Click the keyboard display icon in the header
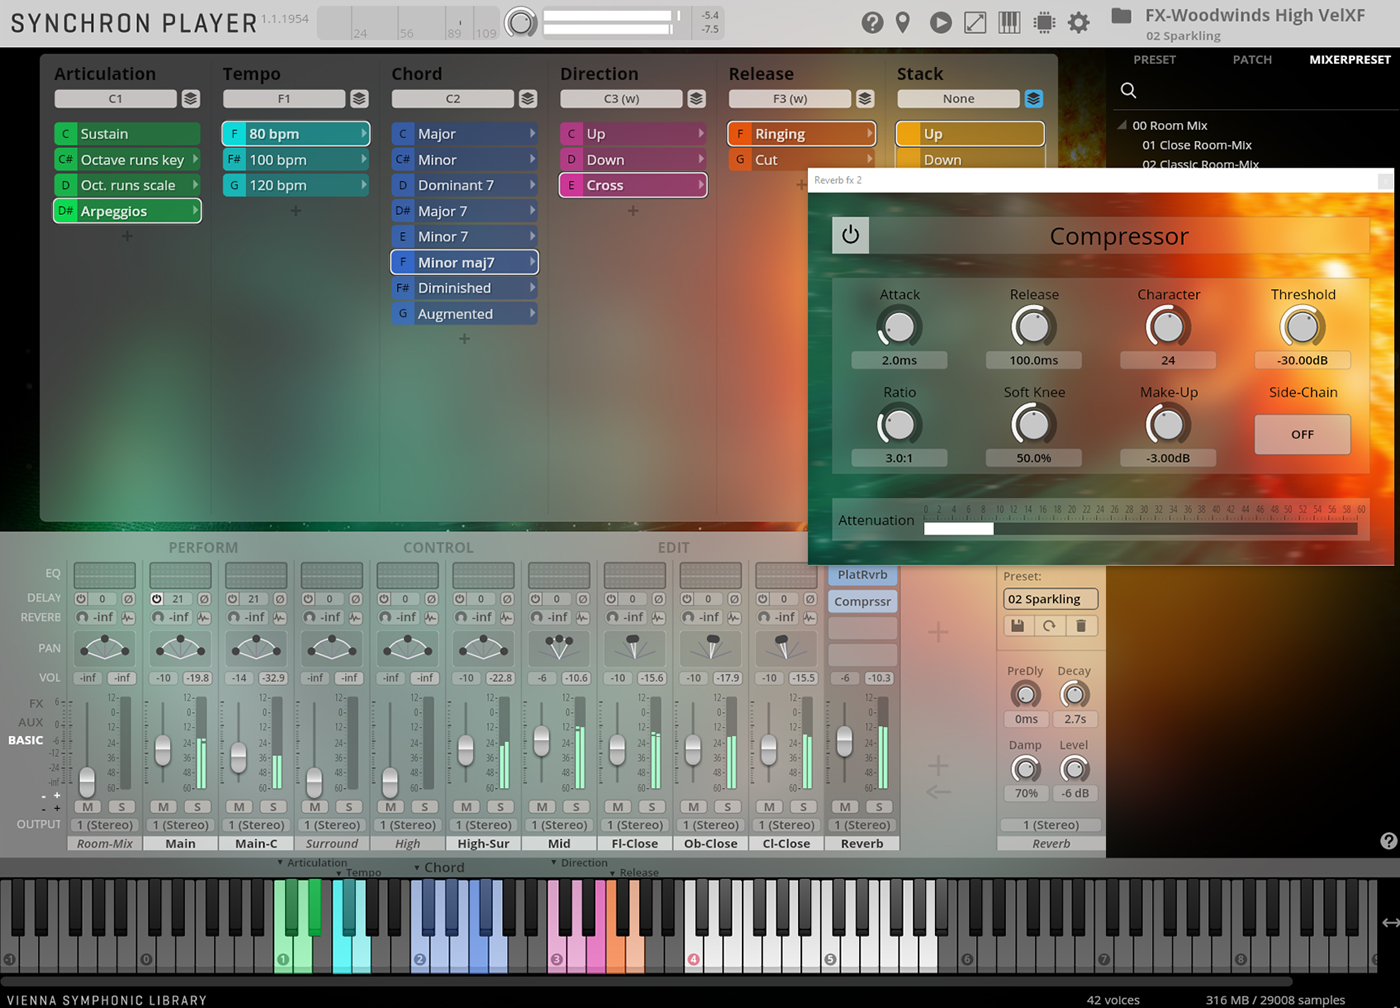 pos(1010,22)
